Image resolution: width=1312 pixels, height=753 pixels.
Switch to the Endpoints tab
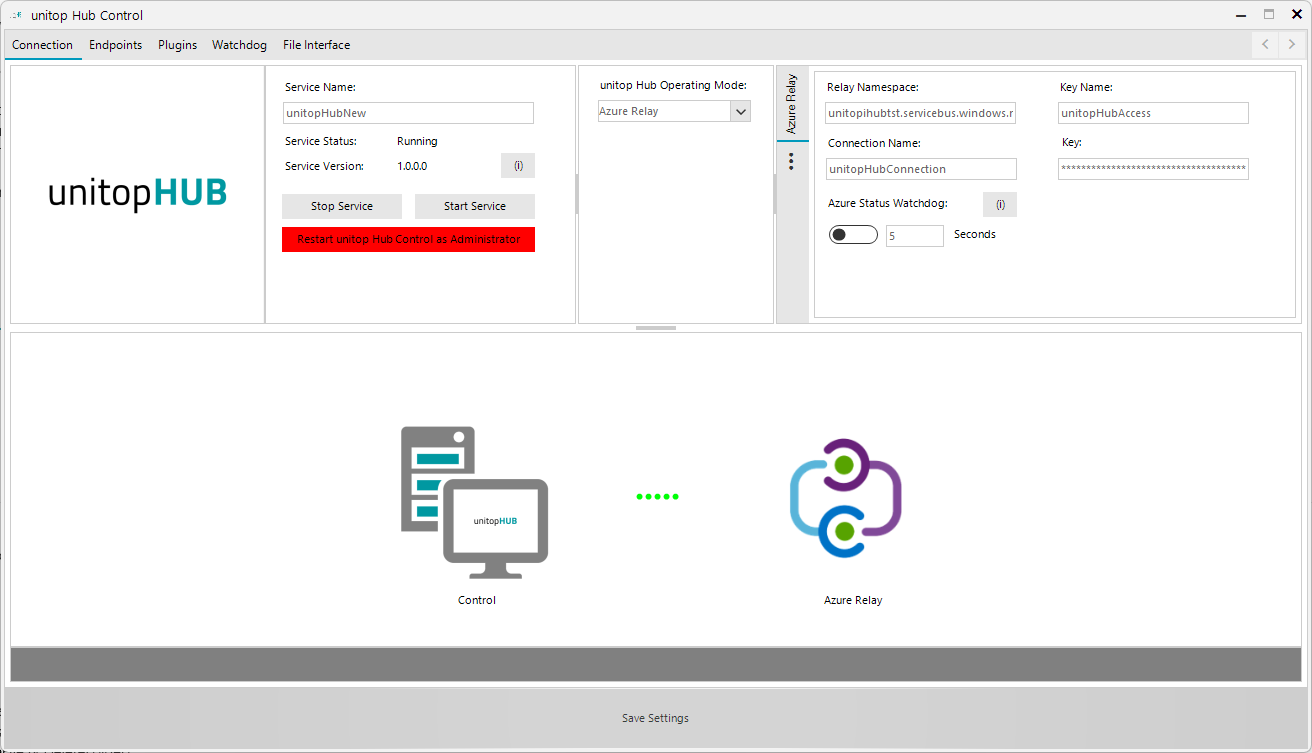[x=115, y=44]
